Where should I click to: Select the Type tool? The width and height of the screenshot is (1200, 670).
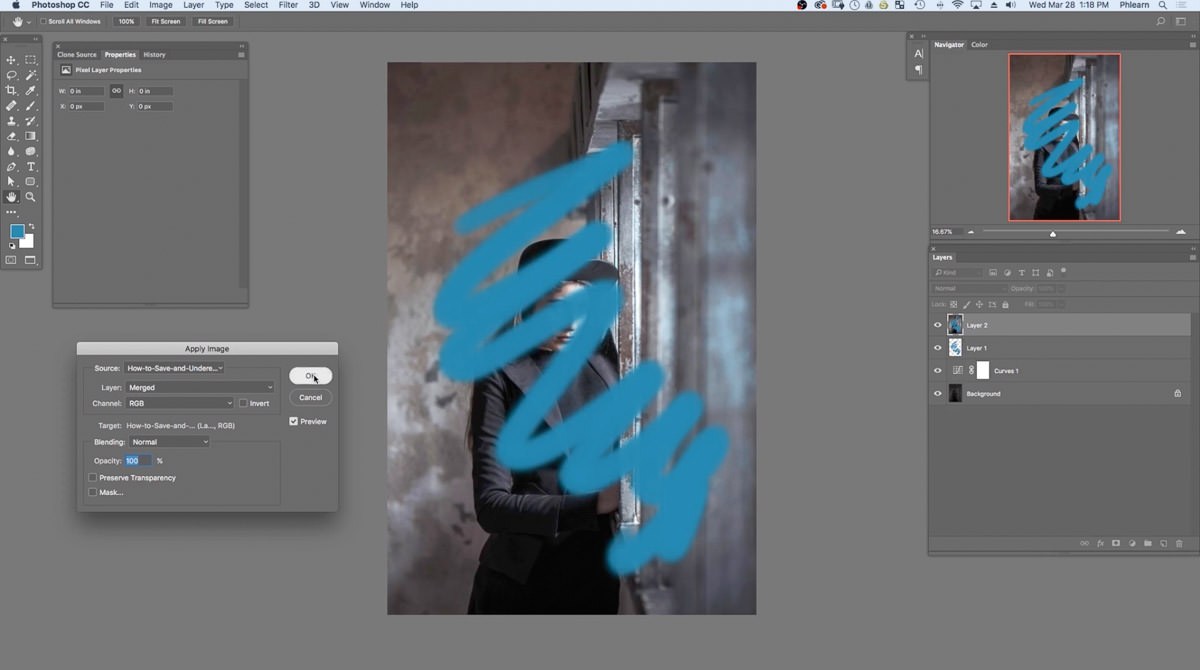point(31,166)
